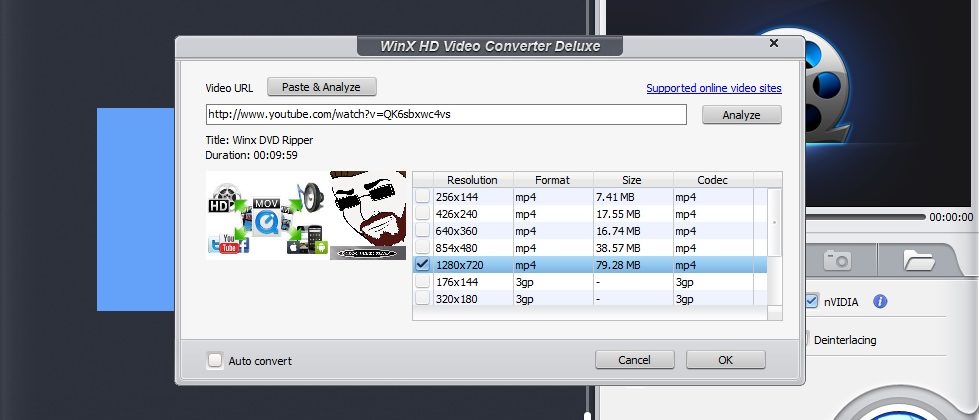Click the Analyze button
This screenshot has width=979, height=420.
pyautogui.click(x=741, y=115)
